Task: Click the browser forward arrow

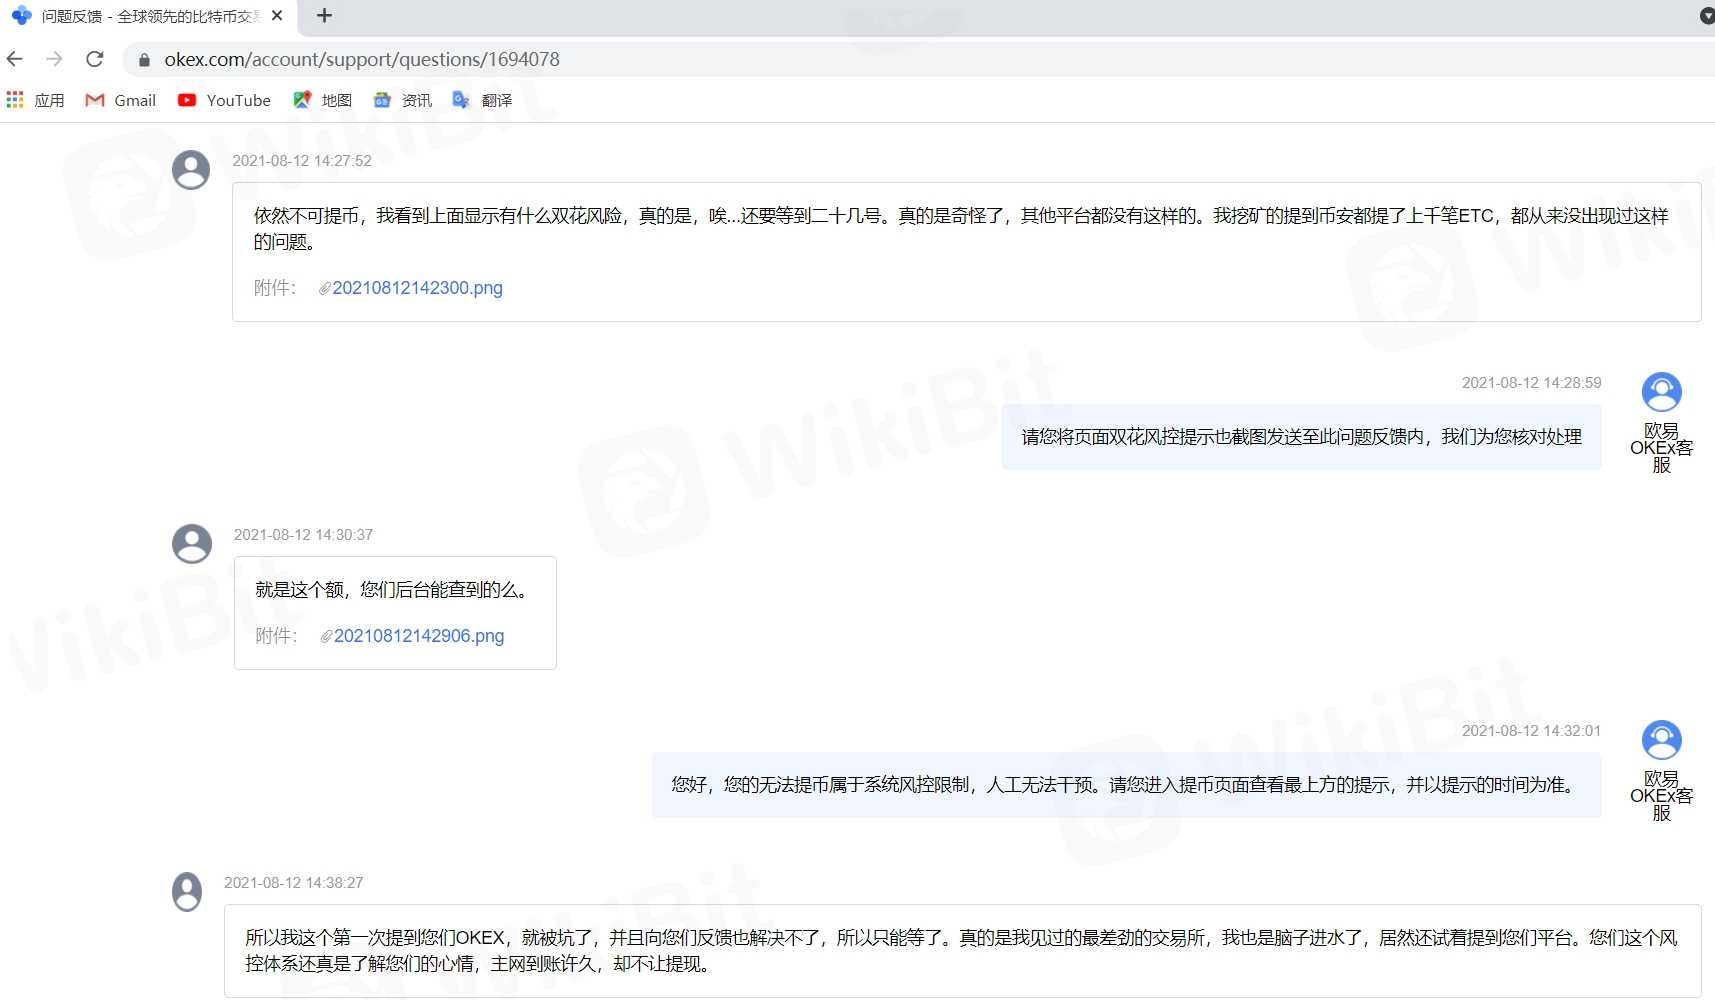Action: (55, 59)
